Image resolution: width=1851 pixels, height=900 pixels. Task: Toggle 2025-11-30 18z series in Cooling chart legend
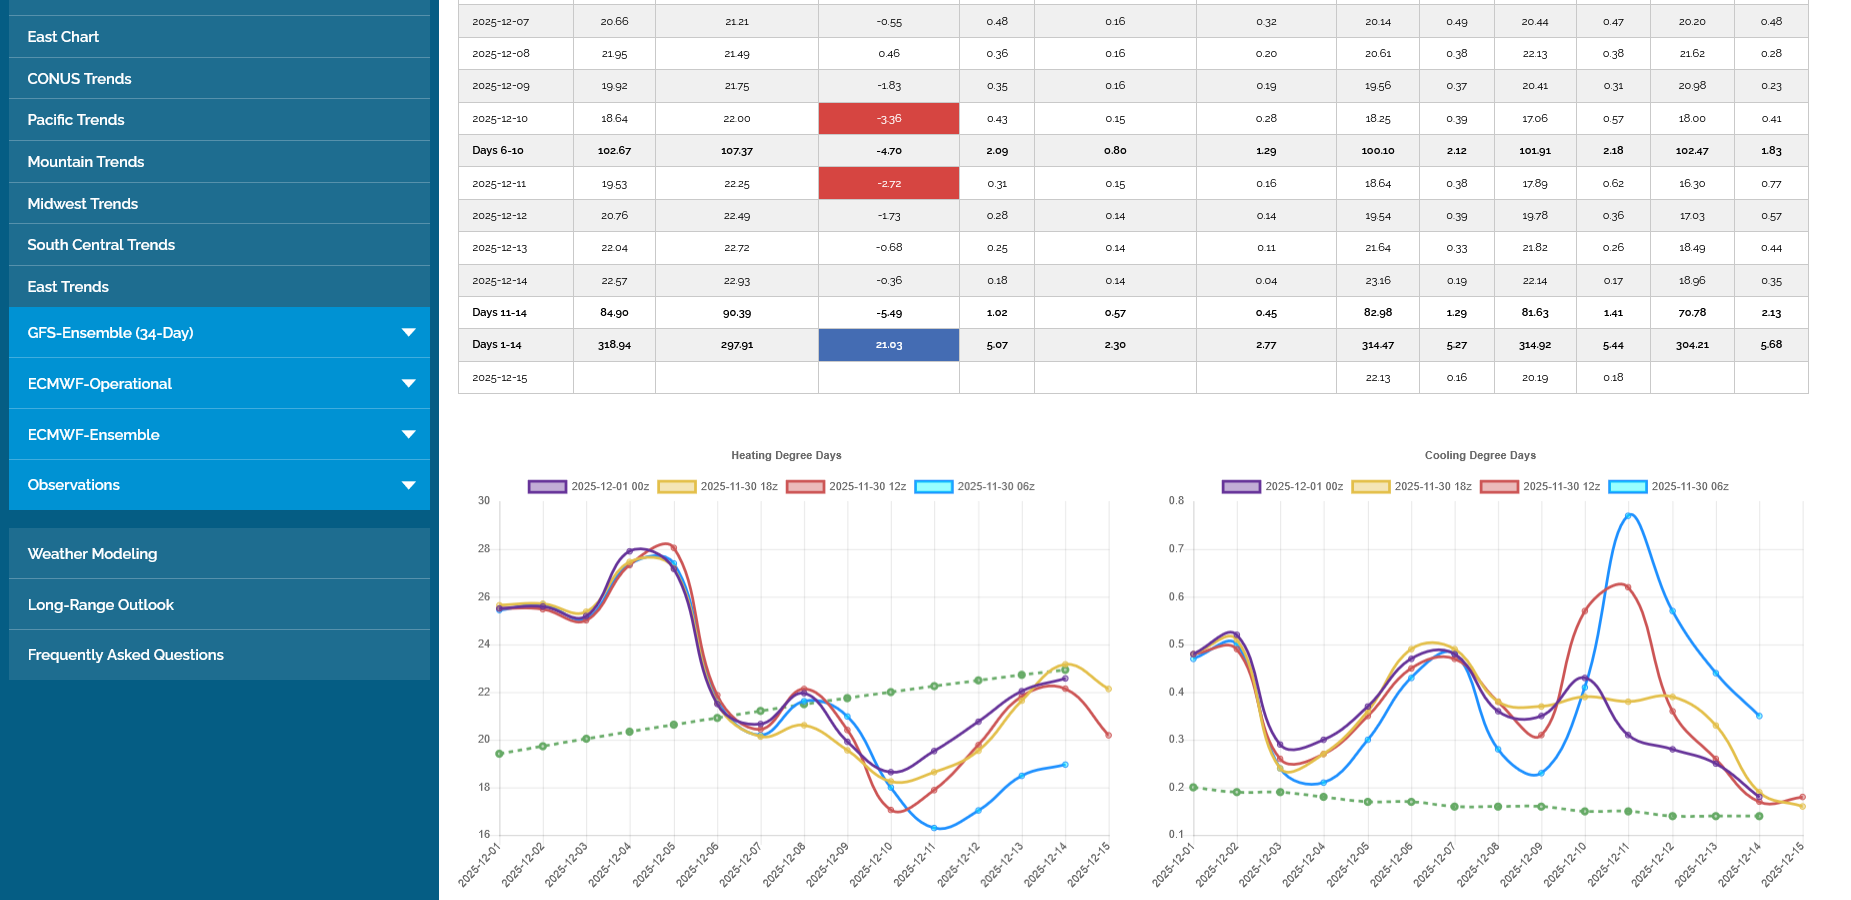(1412, 487)
